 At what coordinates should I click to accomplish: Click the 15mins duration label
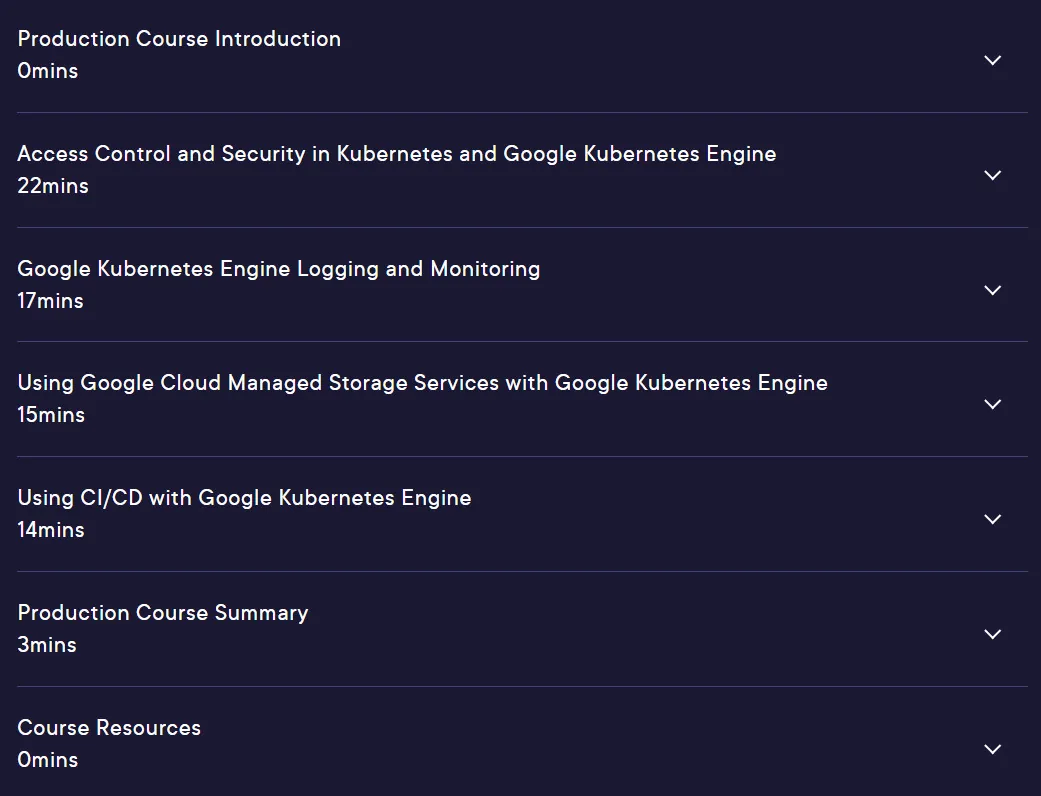tap(51, 415)
